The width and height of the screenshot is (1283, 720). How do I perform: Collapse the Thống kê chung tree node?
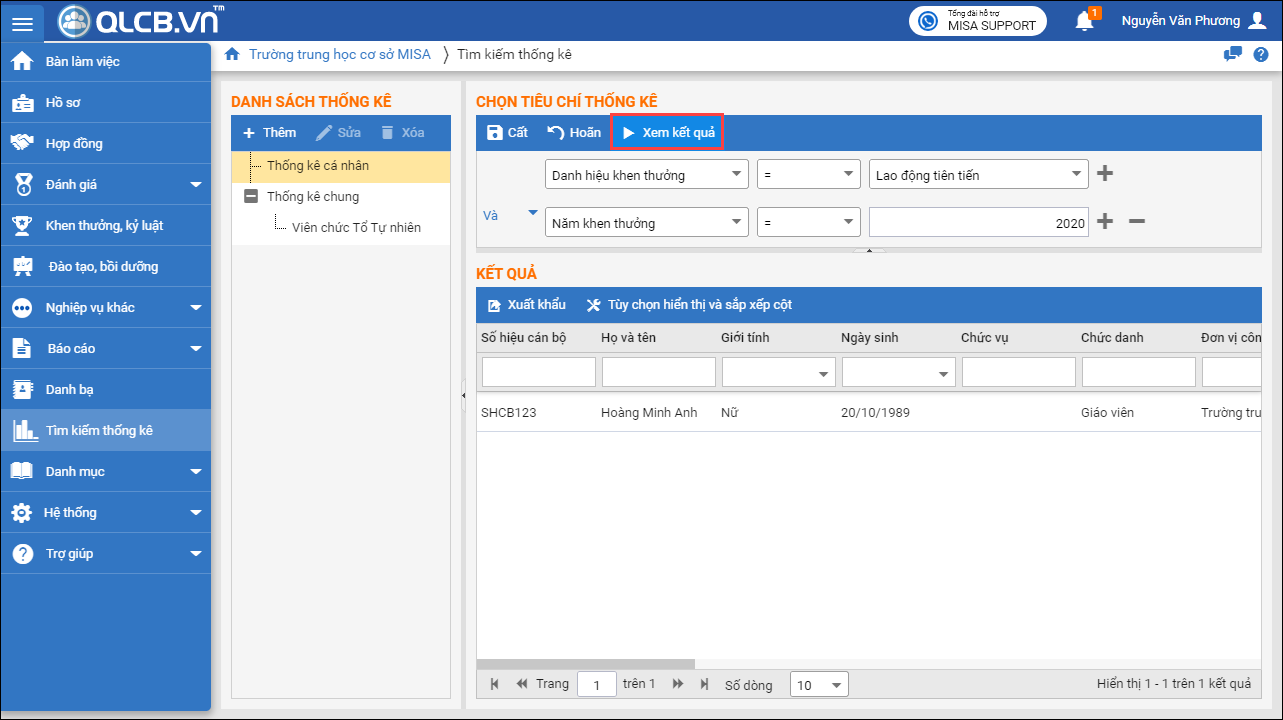click(250, 197)
